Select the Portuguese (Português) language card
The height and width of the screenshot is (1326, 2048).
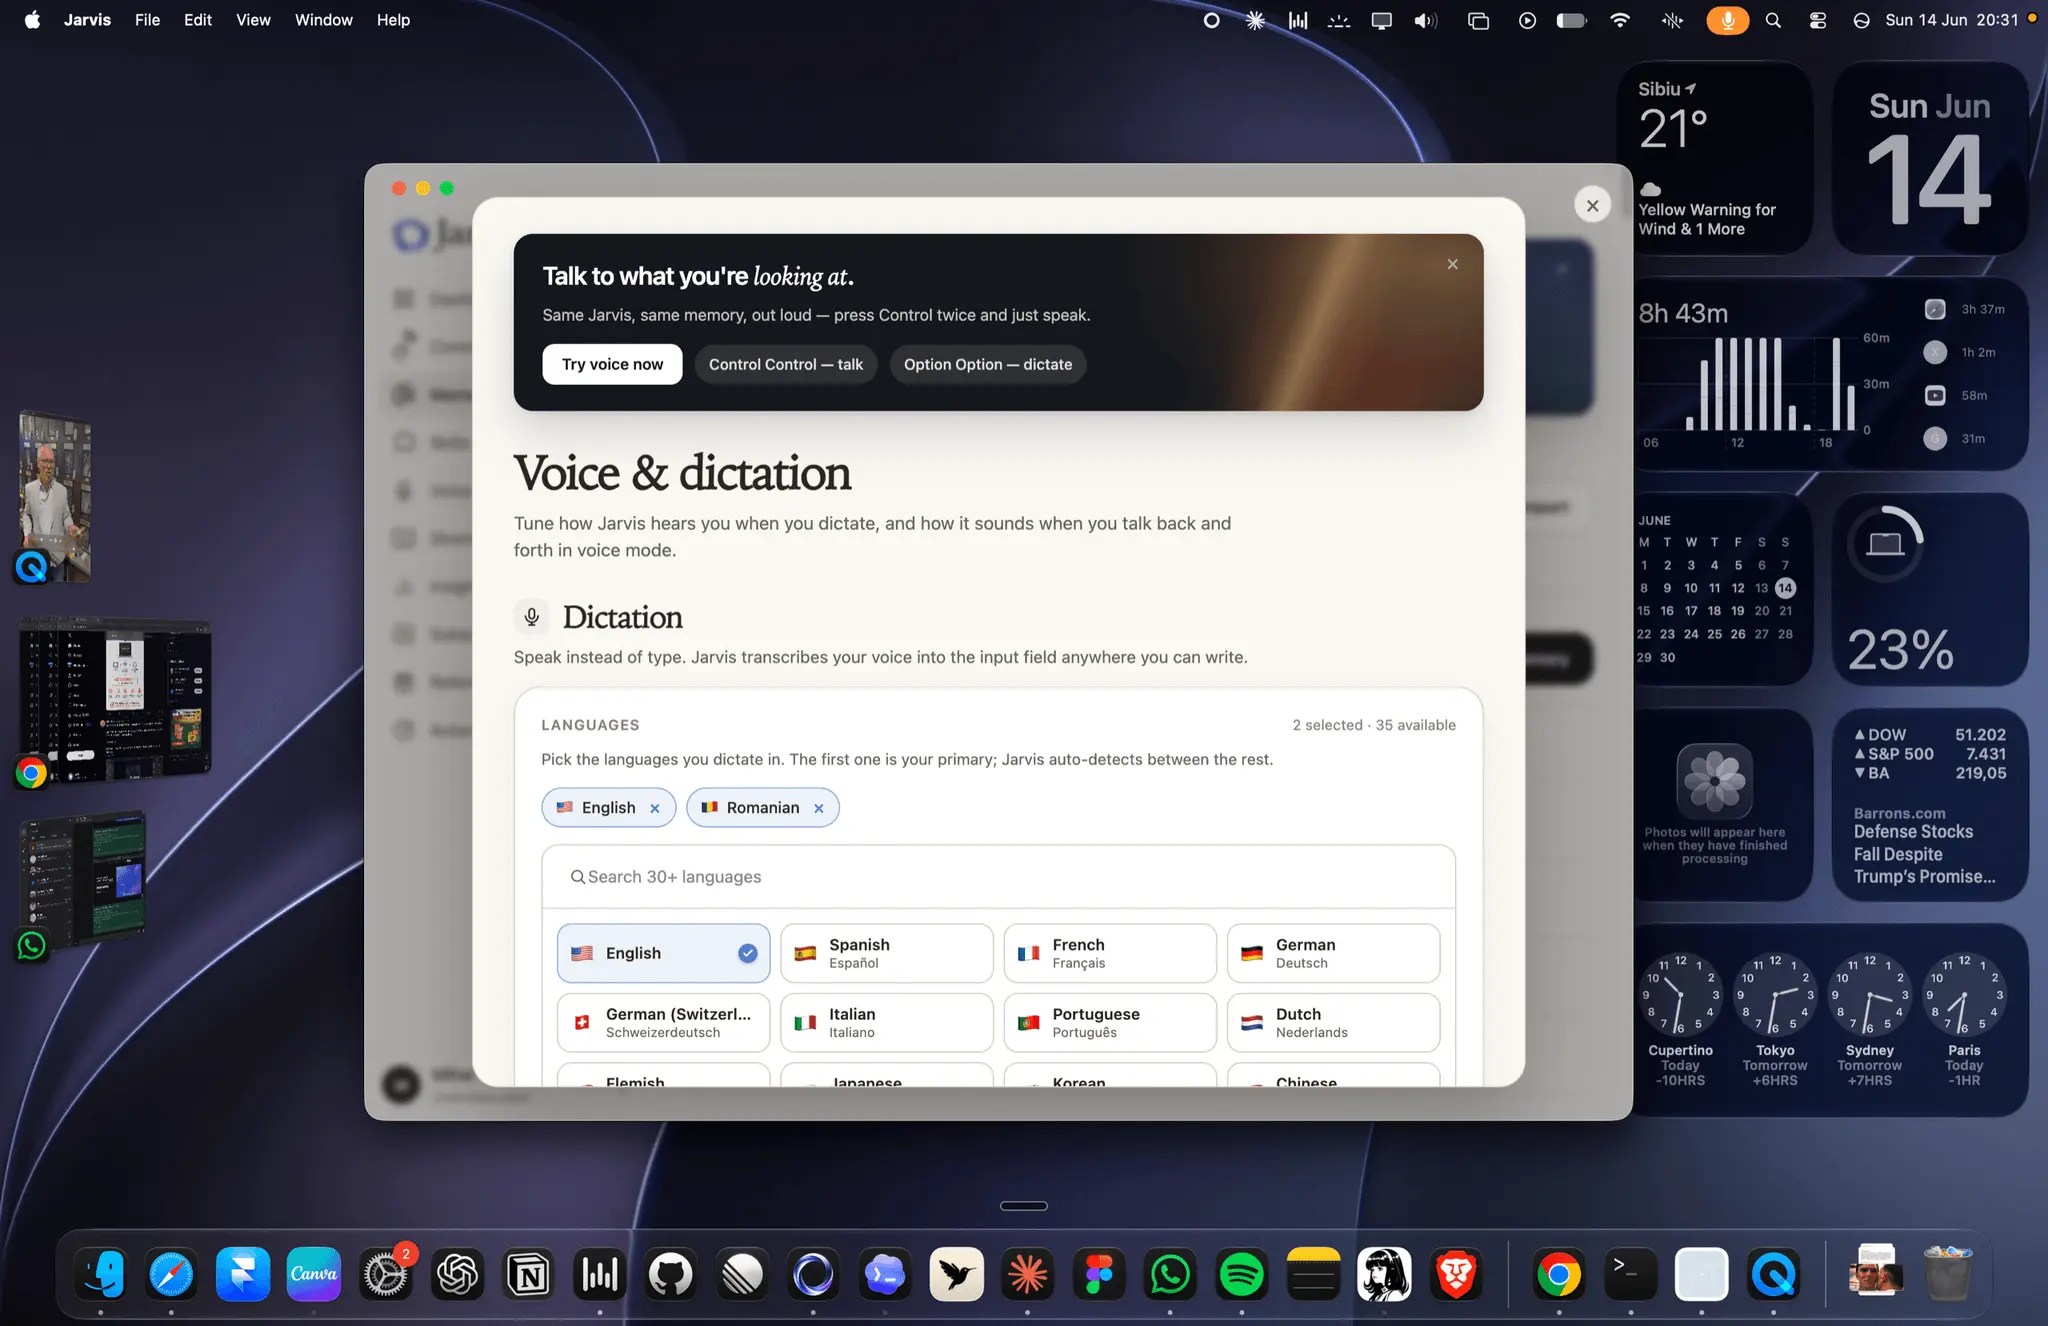pos(1110,1022)
